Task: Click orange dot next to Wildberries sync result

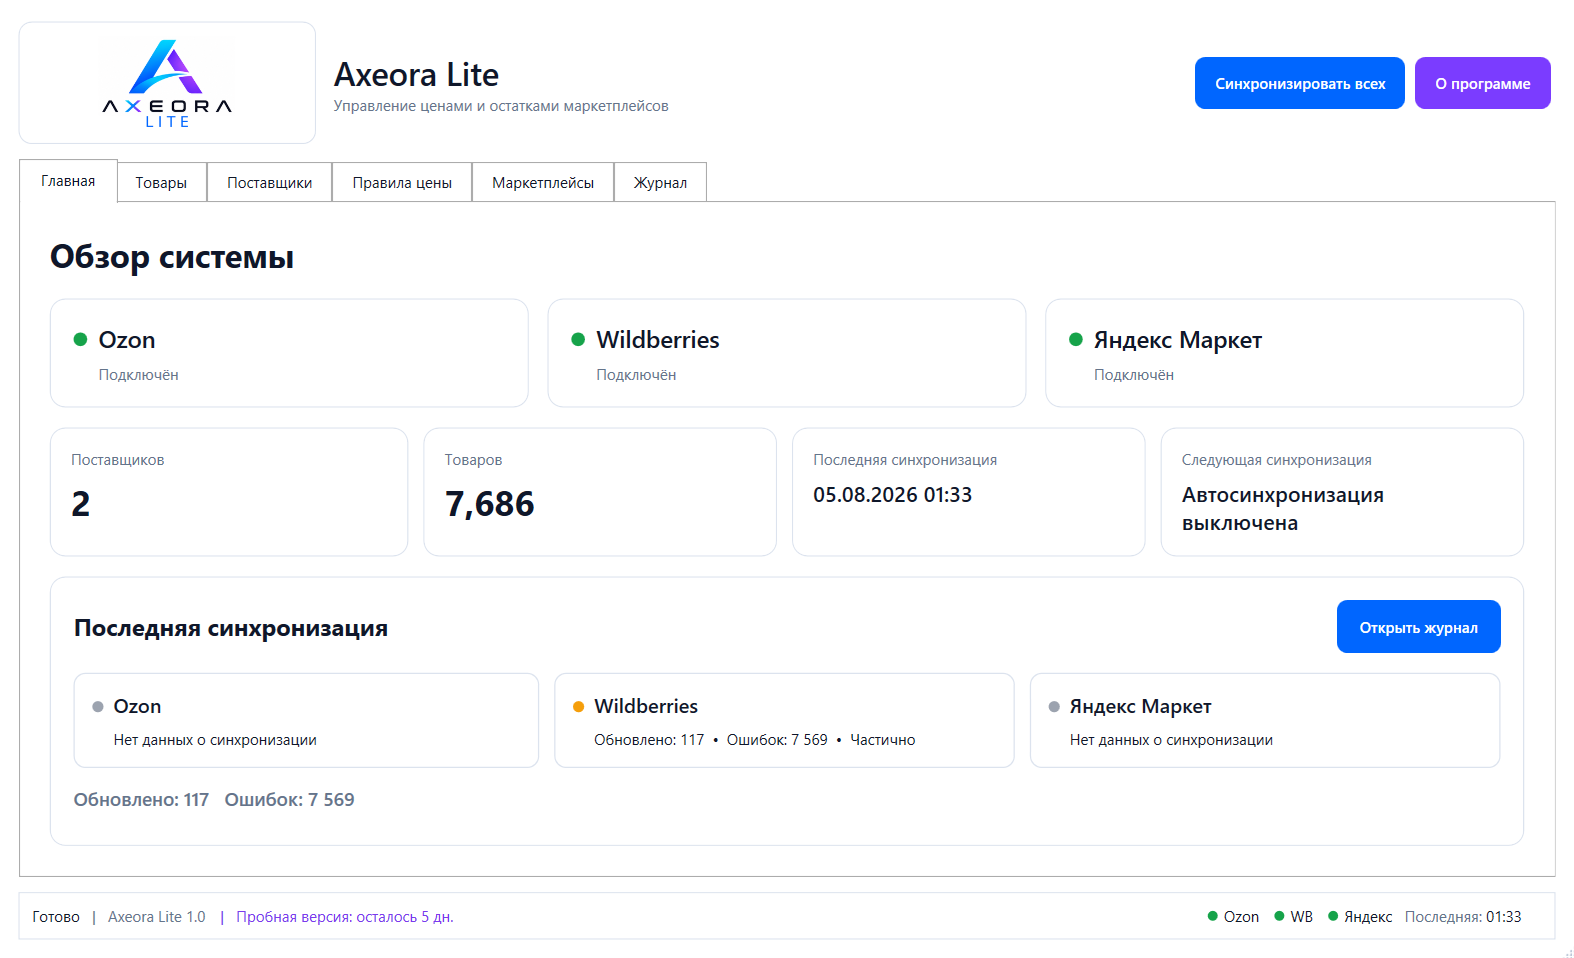Action: pyautogui.click(x=578, y=706)
